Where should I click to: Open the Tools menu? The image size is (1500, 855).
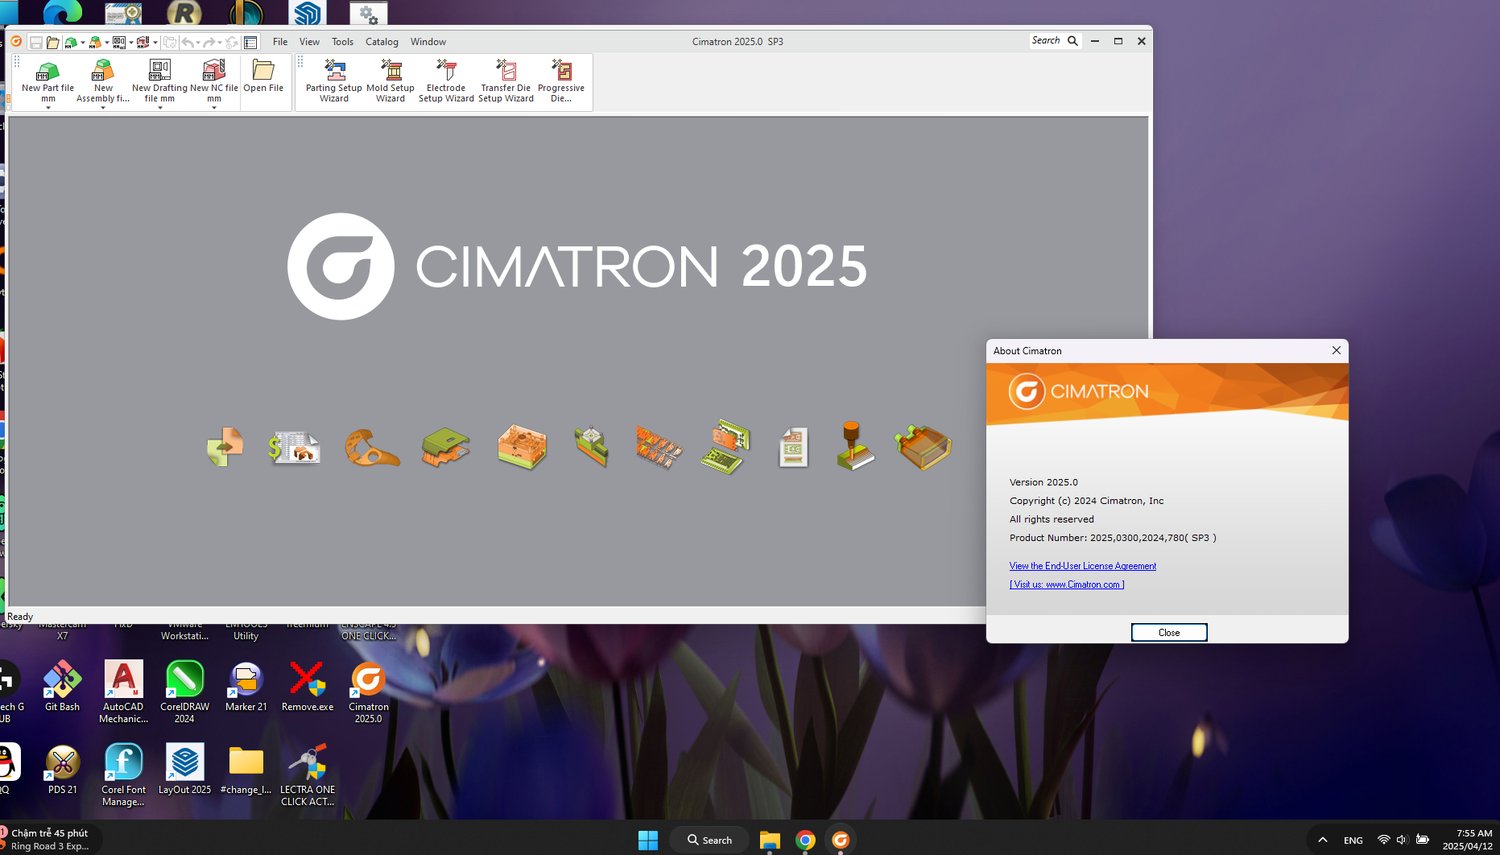point(342,42)
